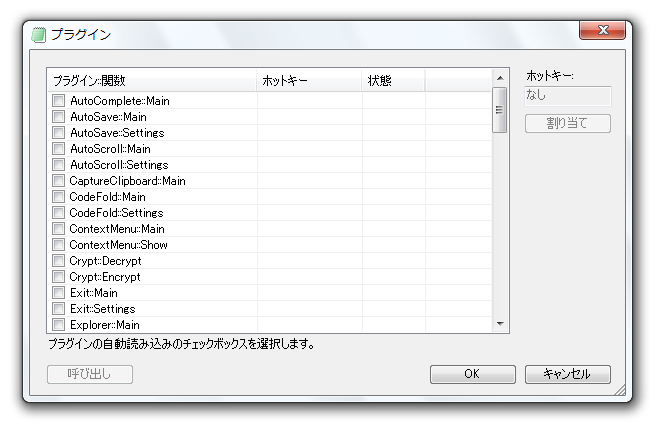Enable the AutoSave::Main plugin checkbox

point(59,116)
